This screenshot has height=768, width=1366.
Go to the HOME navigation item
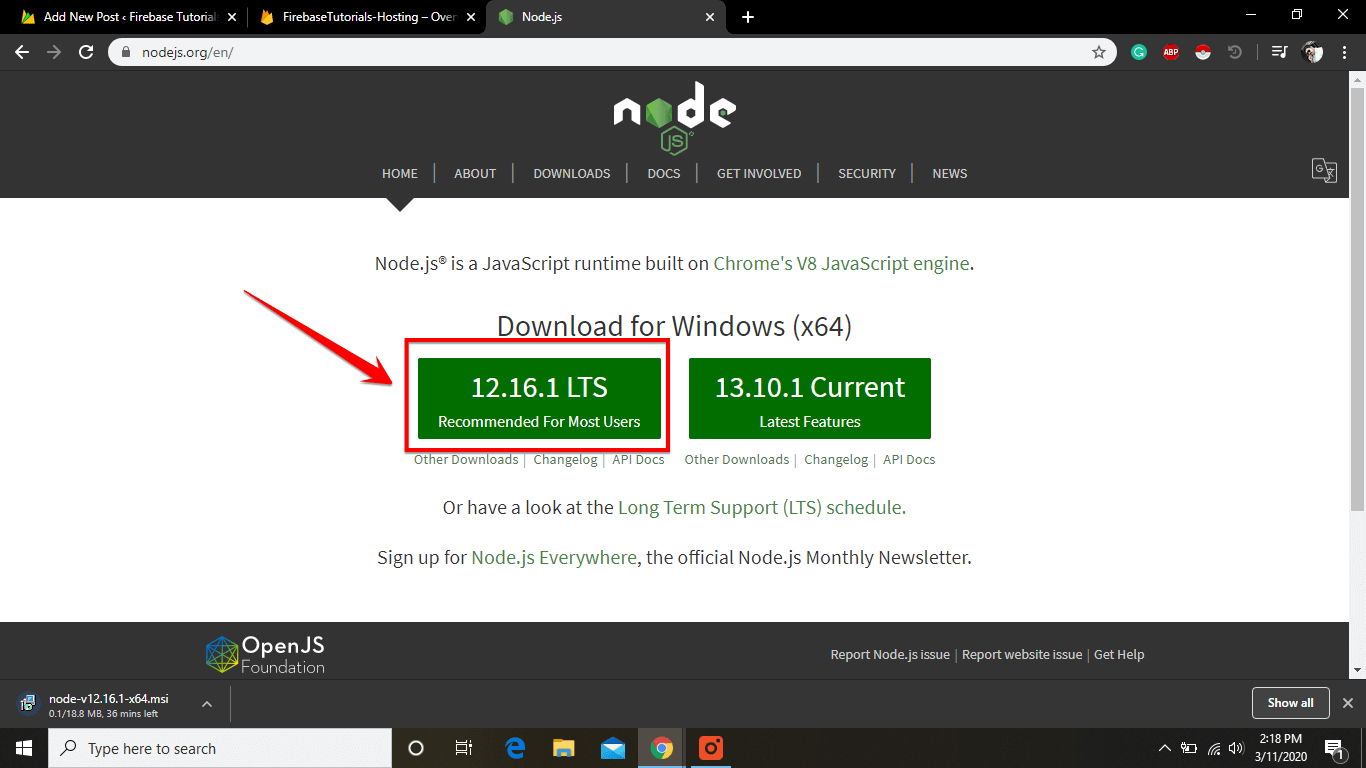pos(400,173)
